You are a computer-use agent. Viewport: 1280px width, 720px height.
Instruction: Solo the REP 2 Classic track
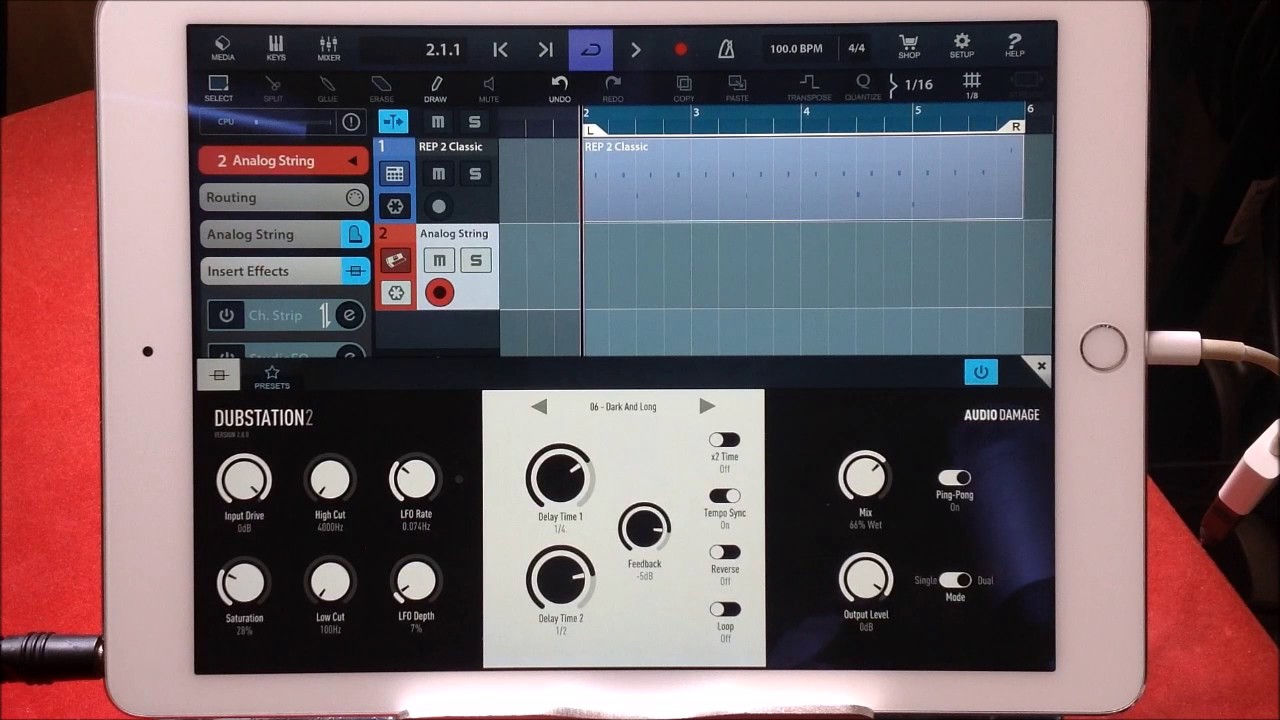pos(474,174)
